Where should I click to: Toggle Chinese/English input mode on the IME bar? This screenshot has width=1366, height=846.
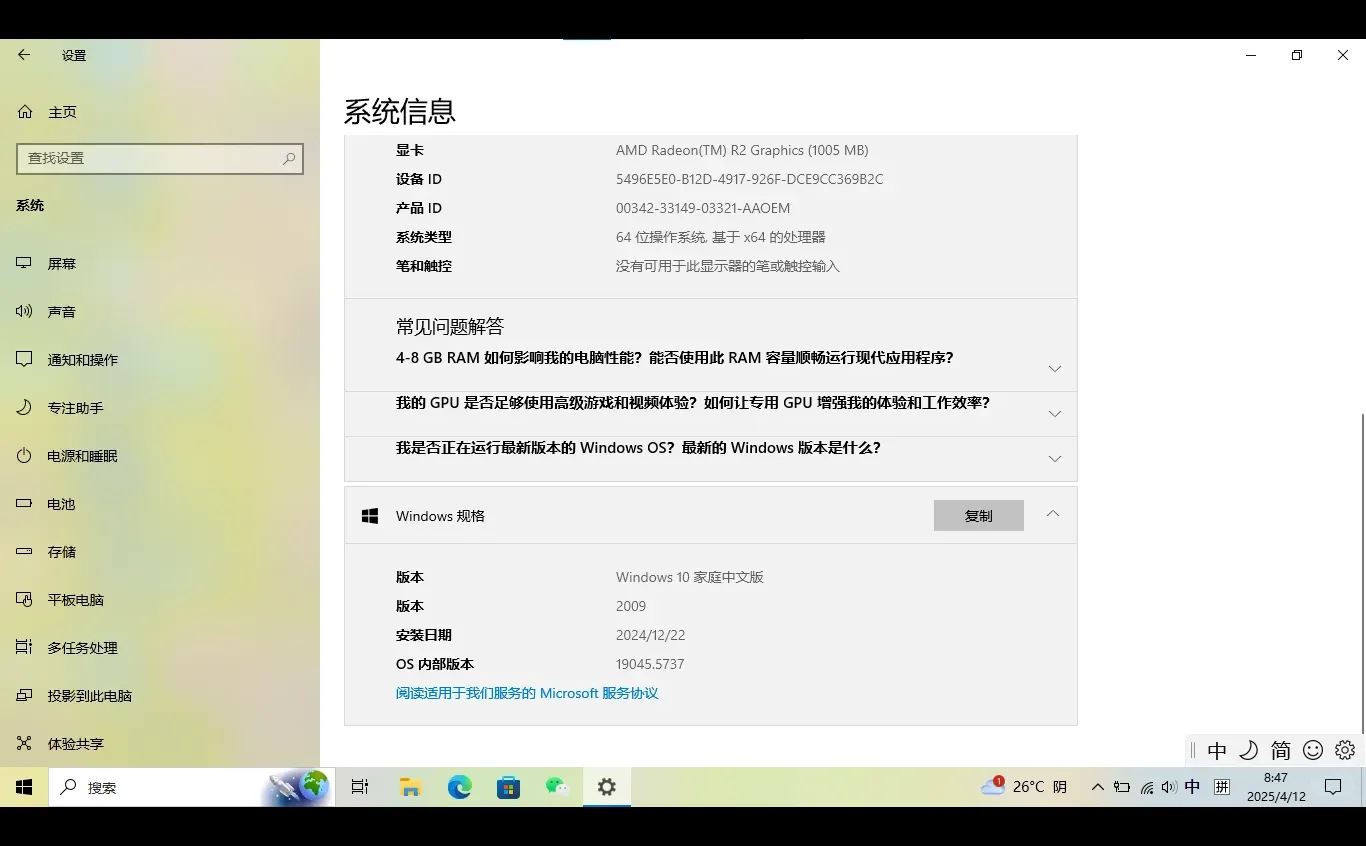[1217, 749]
